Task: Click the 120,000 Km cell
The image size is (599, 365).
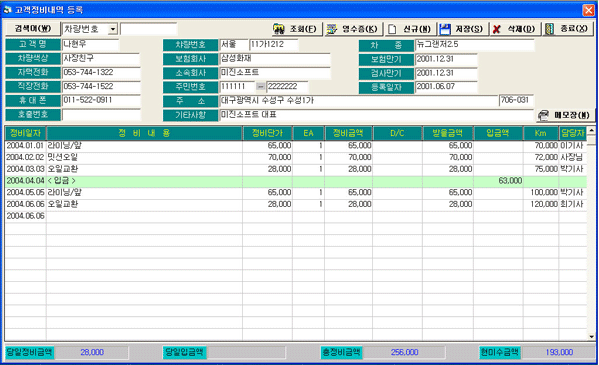Action: point(541,204)
